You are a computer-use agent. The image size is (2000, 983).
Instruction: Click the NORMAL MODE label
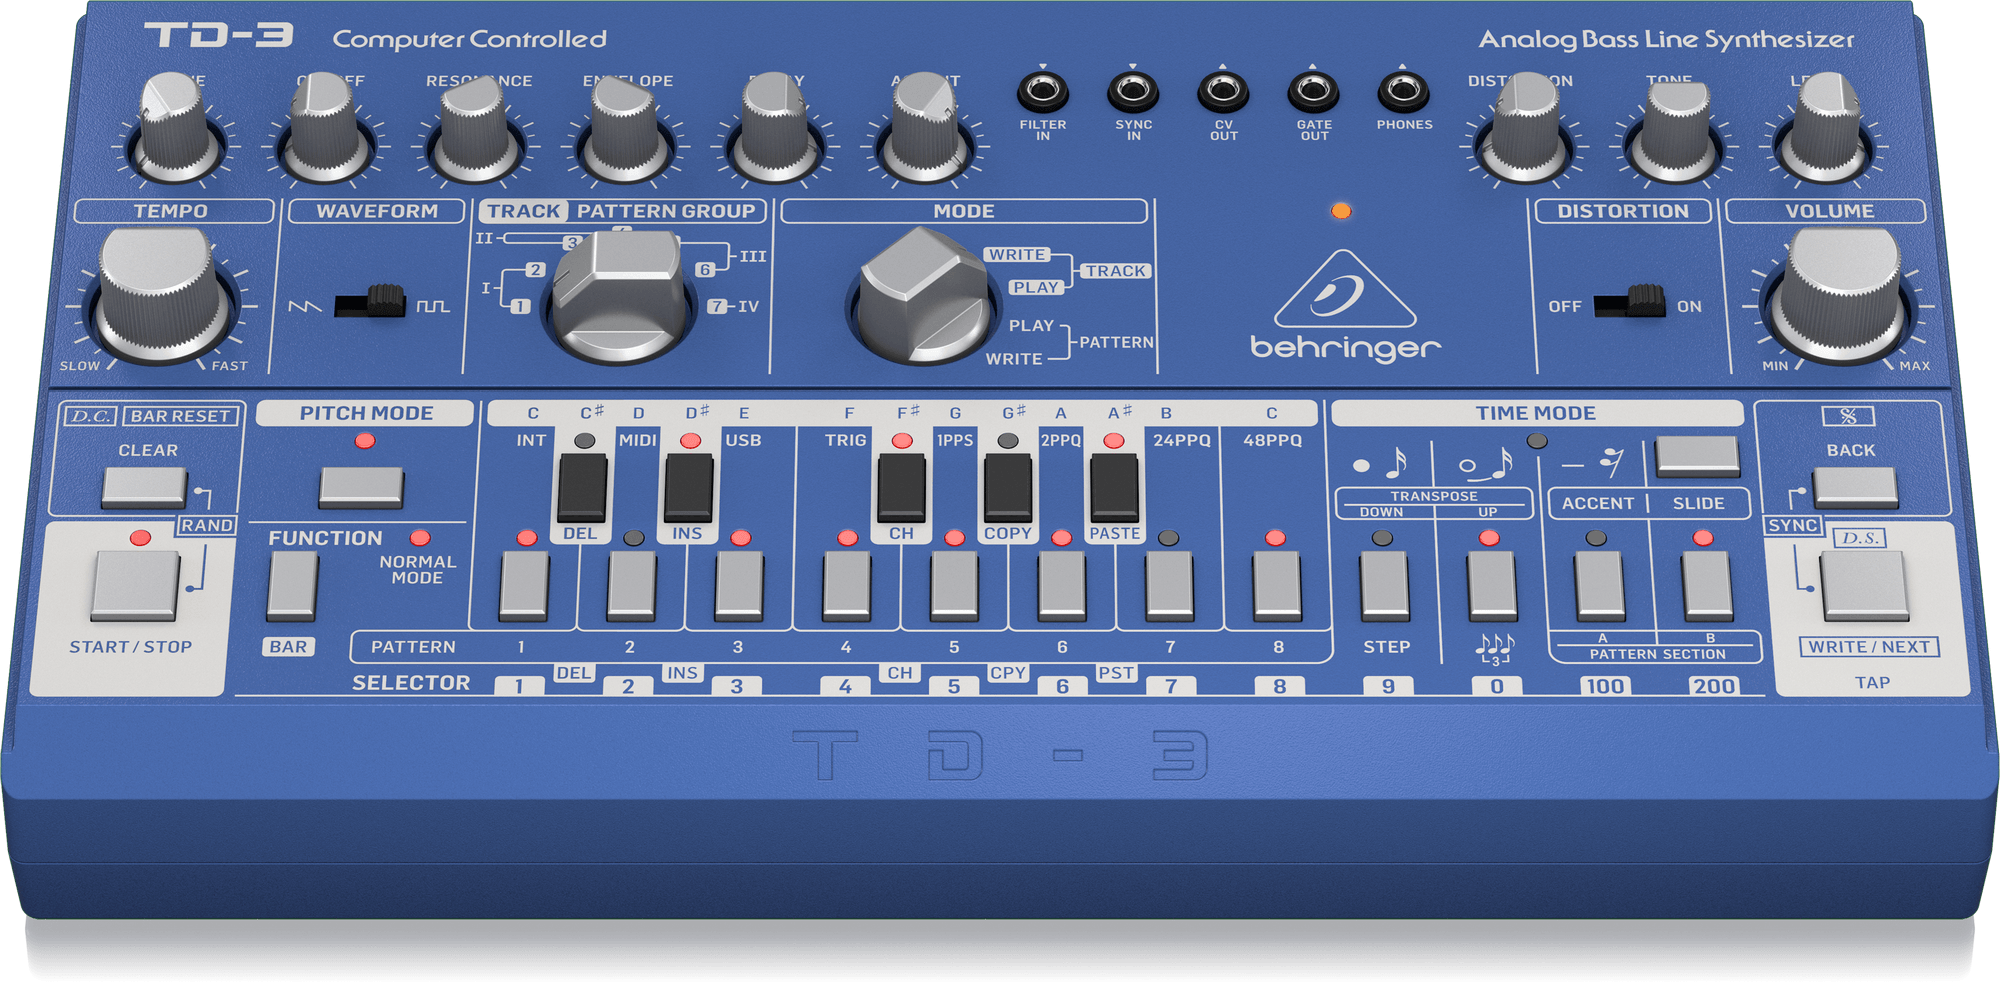[418, 570]
